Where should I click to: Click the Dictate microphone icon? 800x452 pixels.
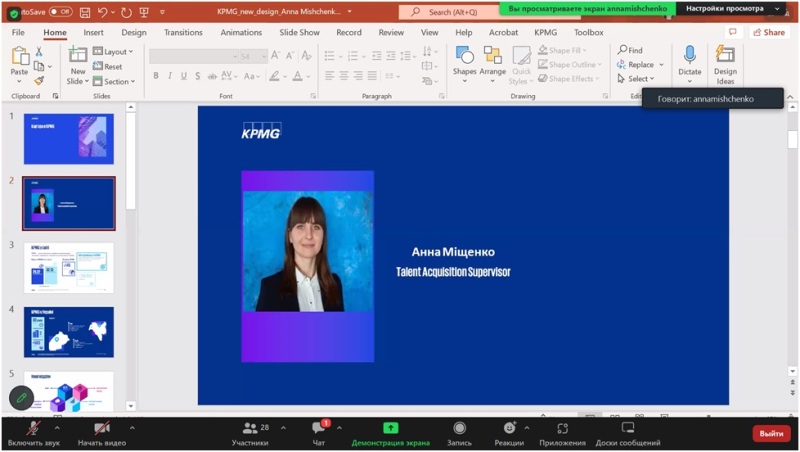click(x=689, y=55)
